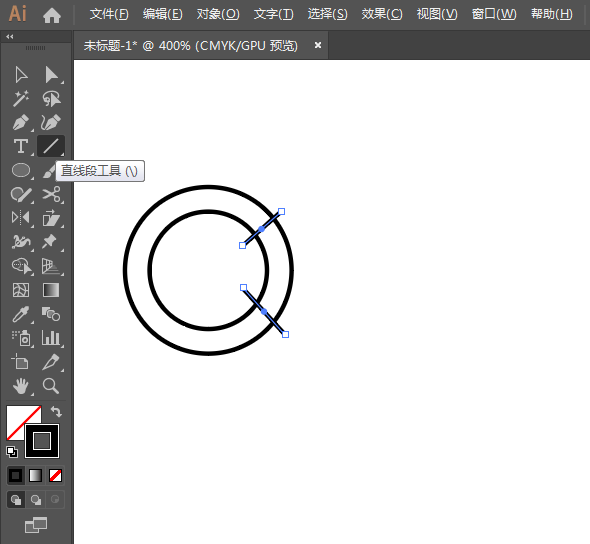Open the 视图(V) menu
Viewport: 590px width, 544px height.
click(437, 14)
